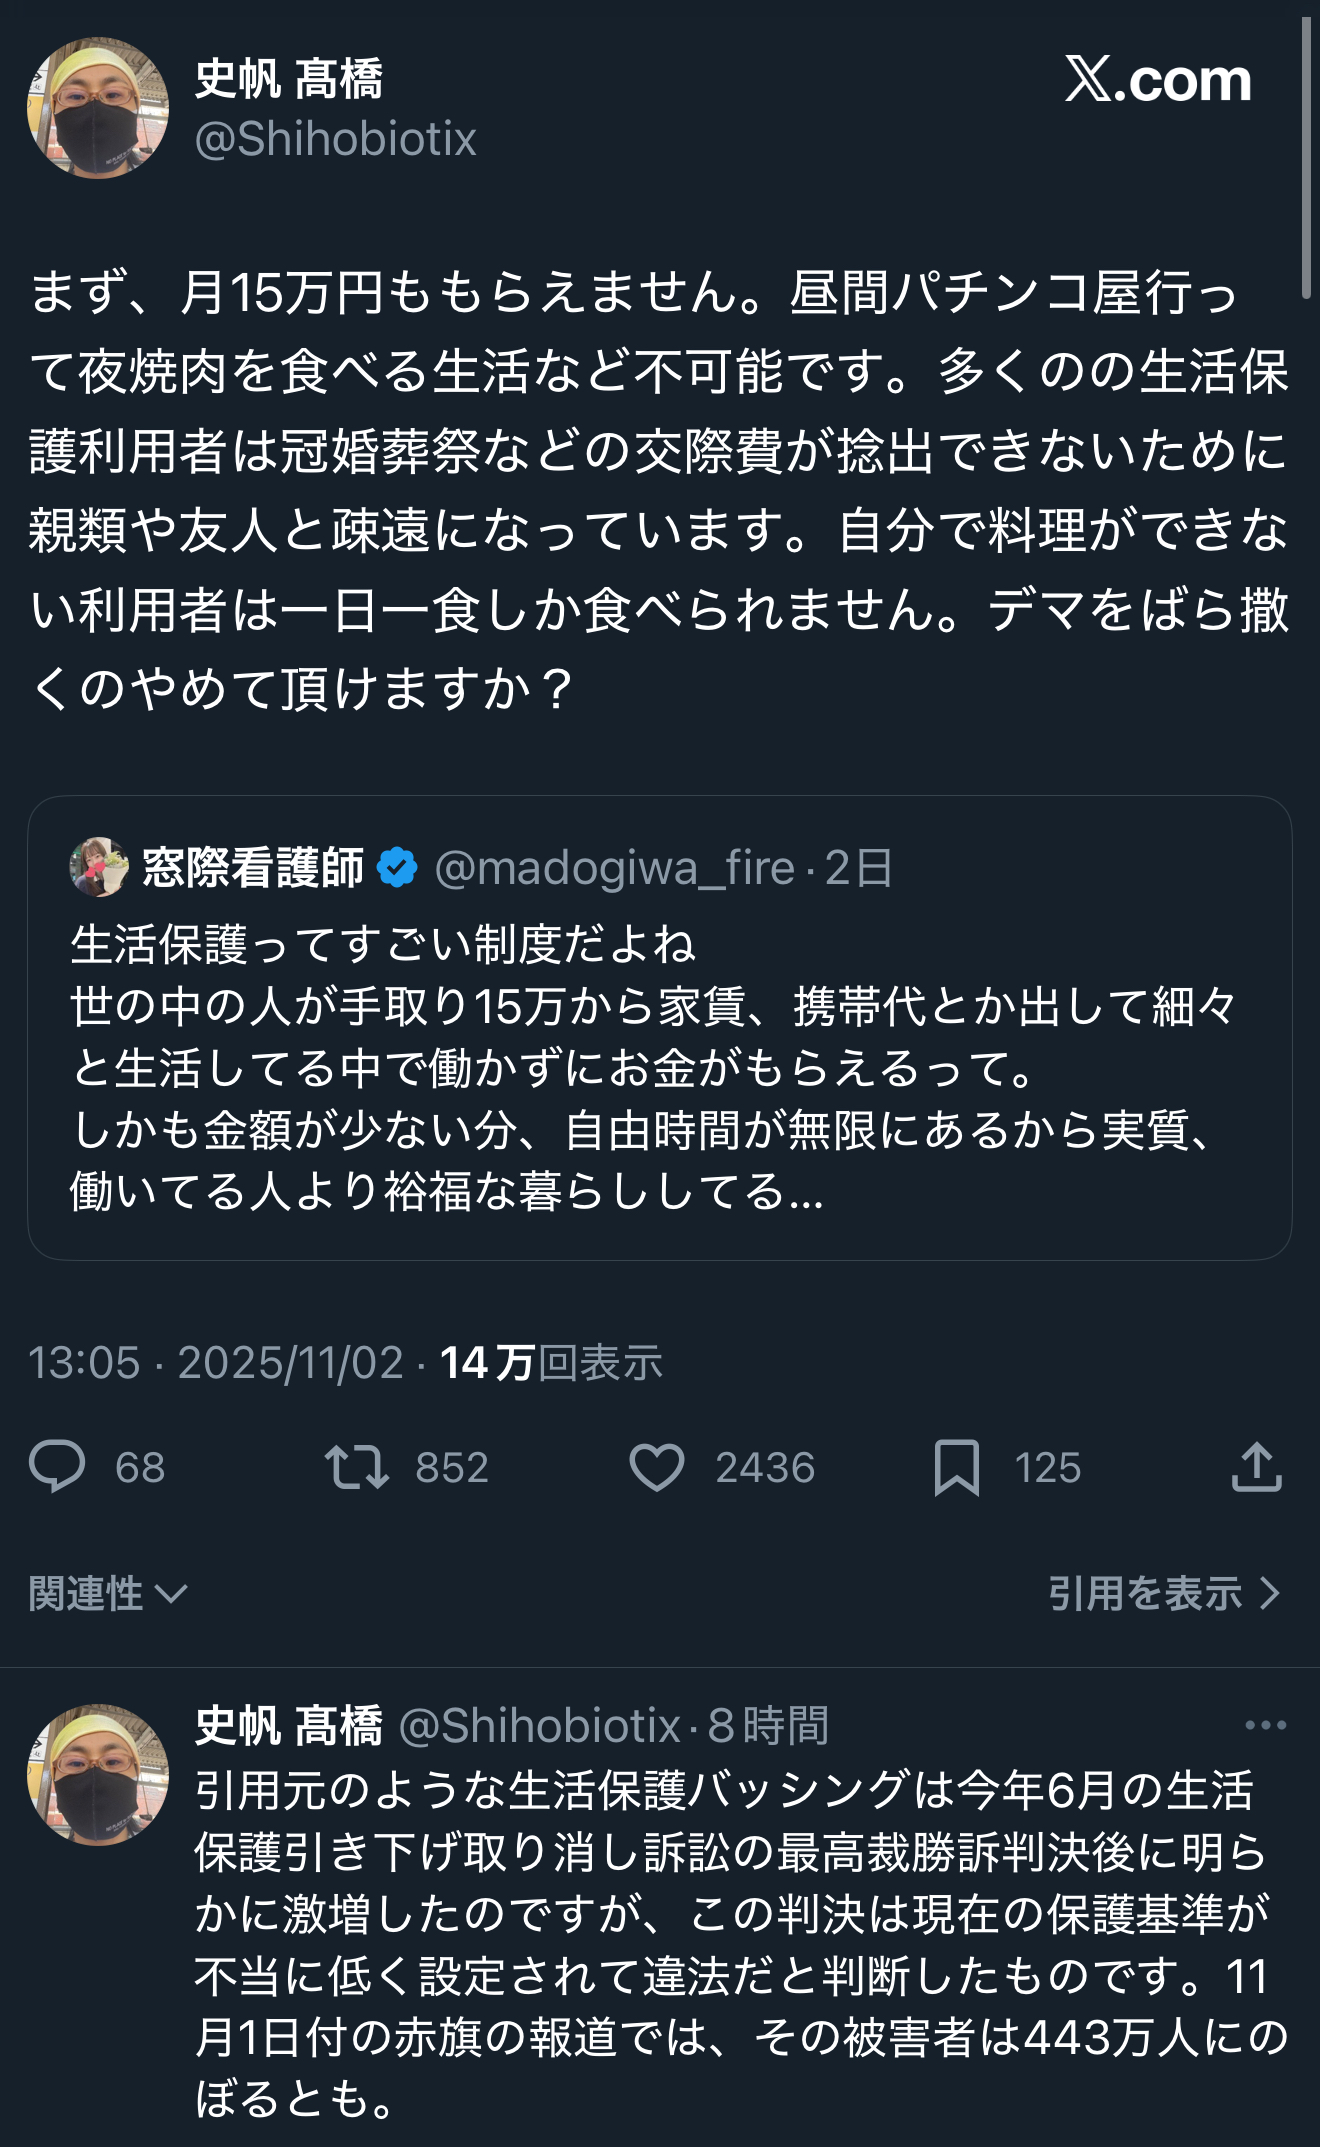The width and height of the screenshot is (1320, 2147).
Task: Bookmark this post
Action: [x=956, y=1467]
